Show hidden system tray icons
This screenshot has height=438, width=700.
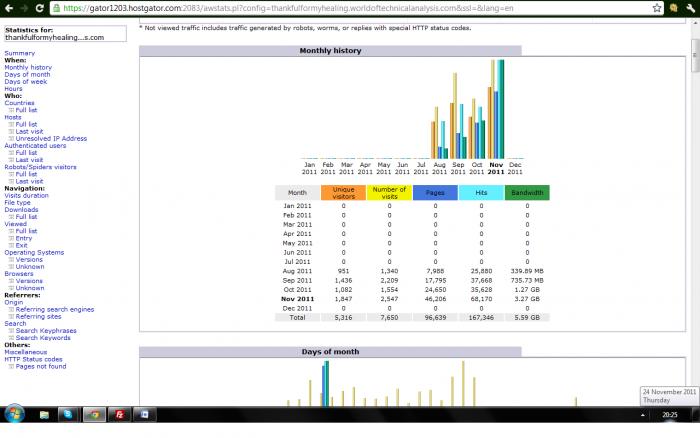pyautogui.click(x=643, y=415)
